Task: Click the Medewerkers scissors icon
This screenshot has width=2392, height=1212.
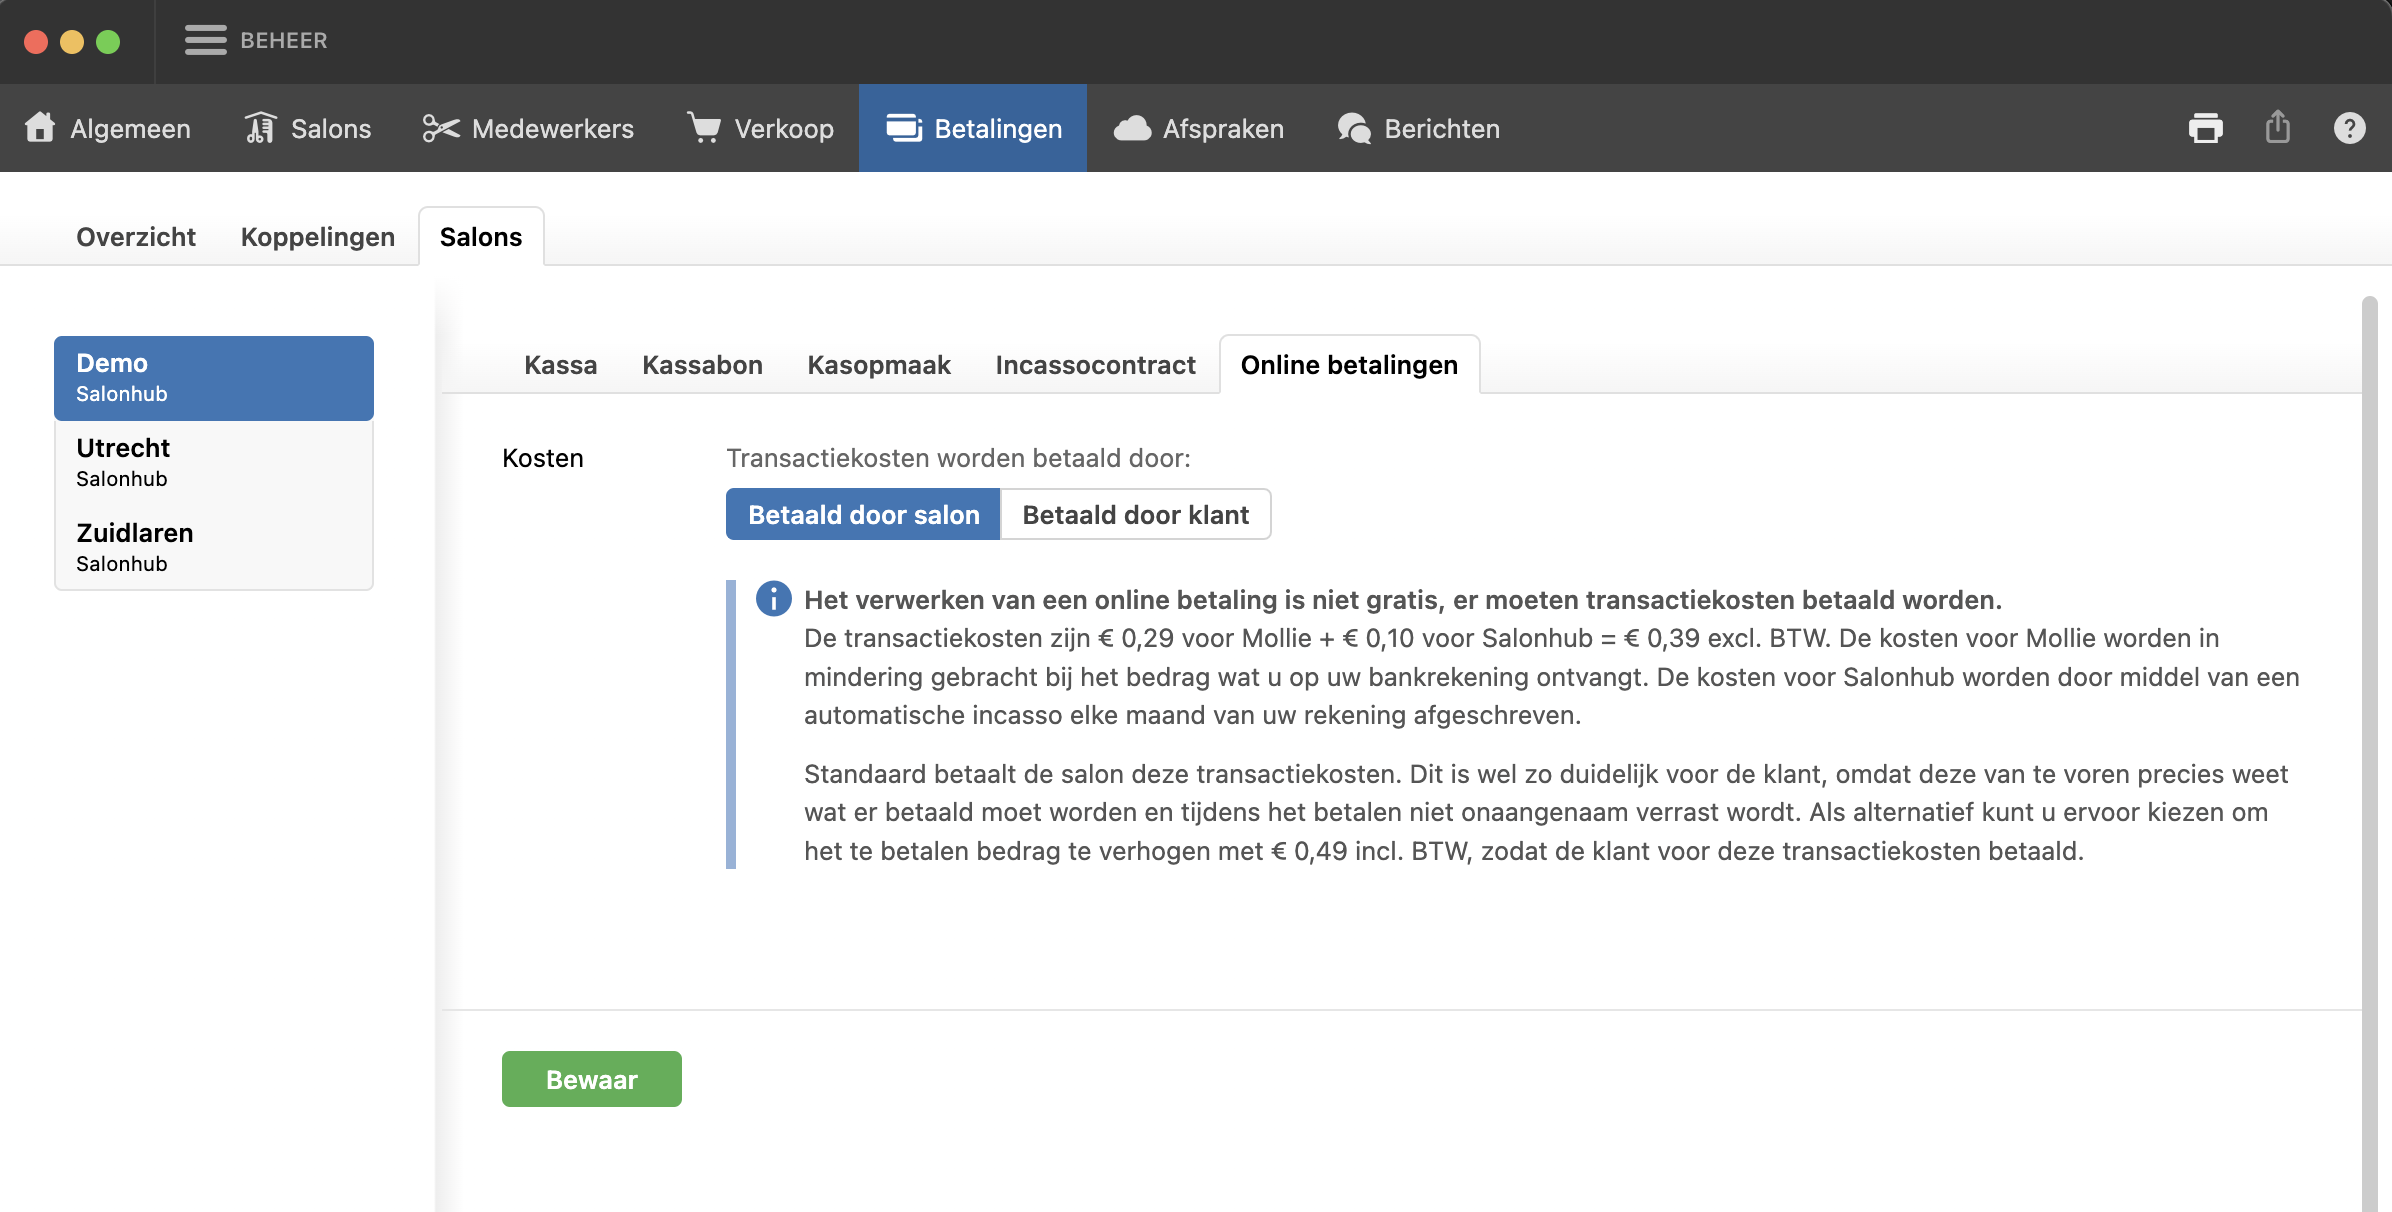Action: pos(440,128)
